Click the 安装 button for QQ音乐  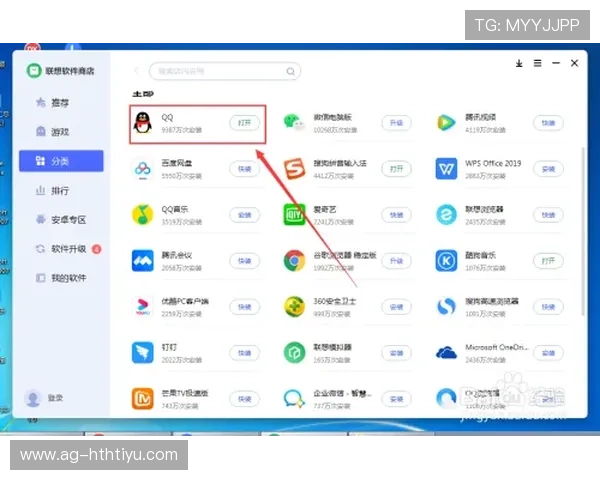244,215
